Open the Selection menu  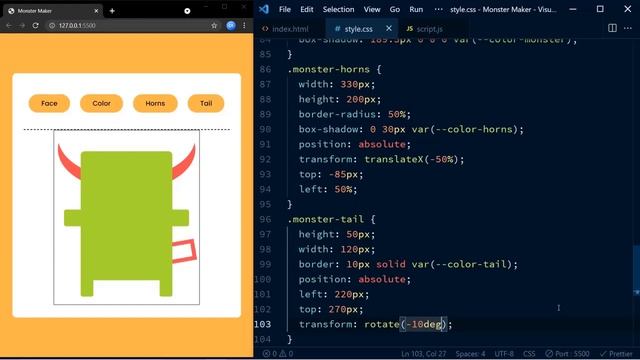(338, 9)
